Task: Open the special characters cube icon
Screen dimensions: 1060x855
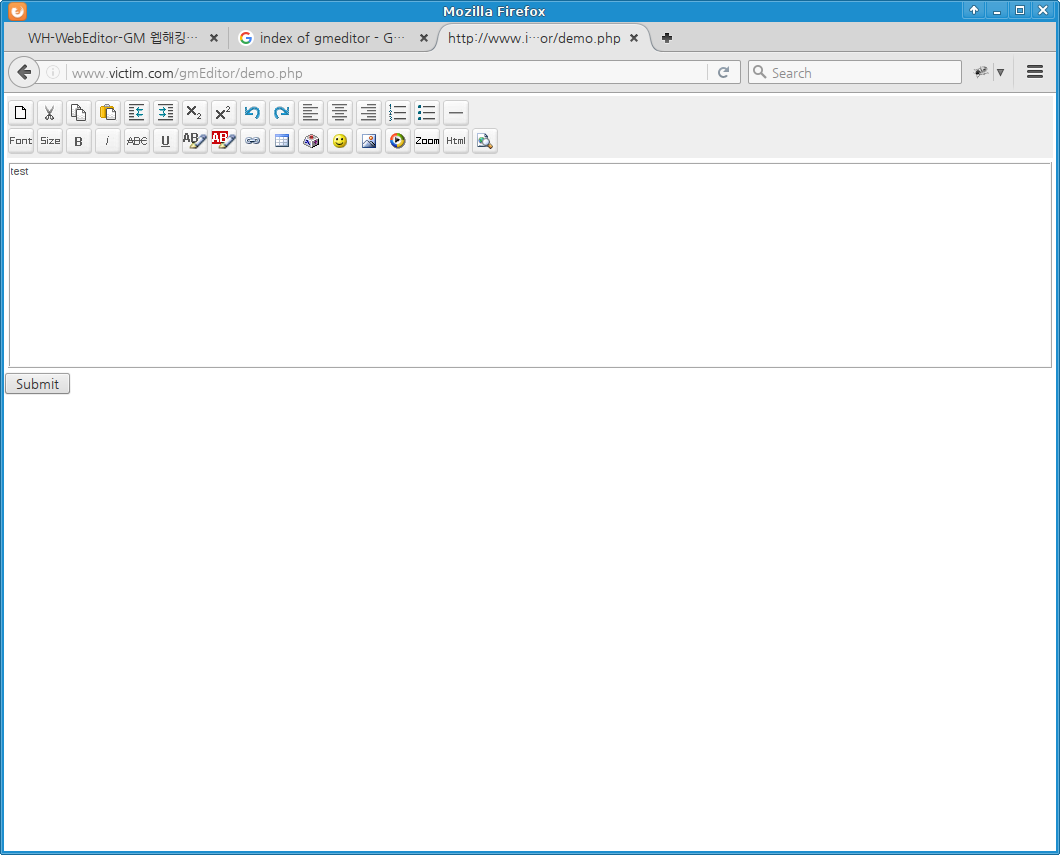Action: point(311,141)
